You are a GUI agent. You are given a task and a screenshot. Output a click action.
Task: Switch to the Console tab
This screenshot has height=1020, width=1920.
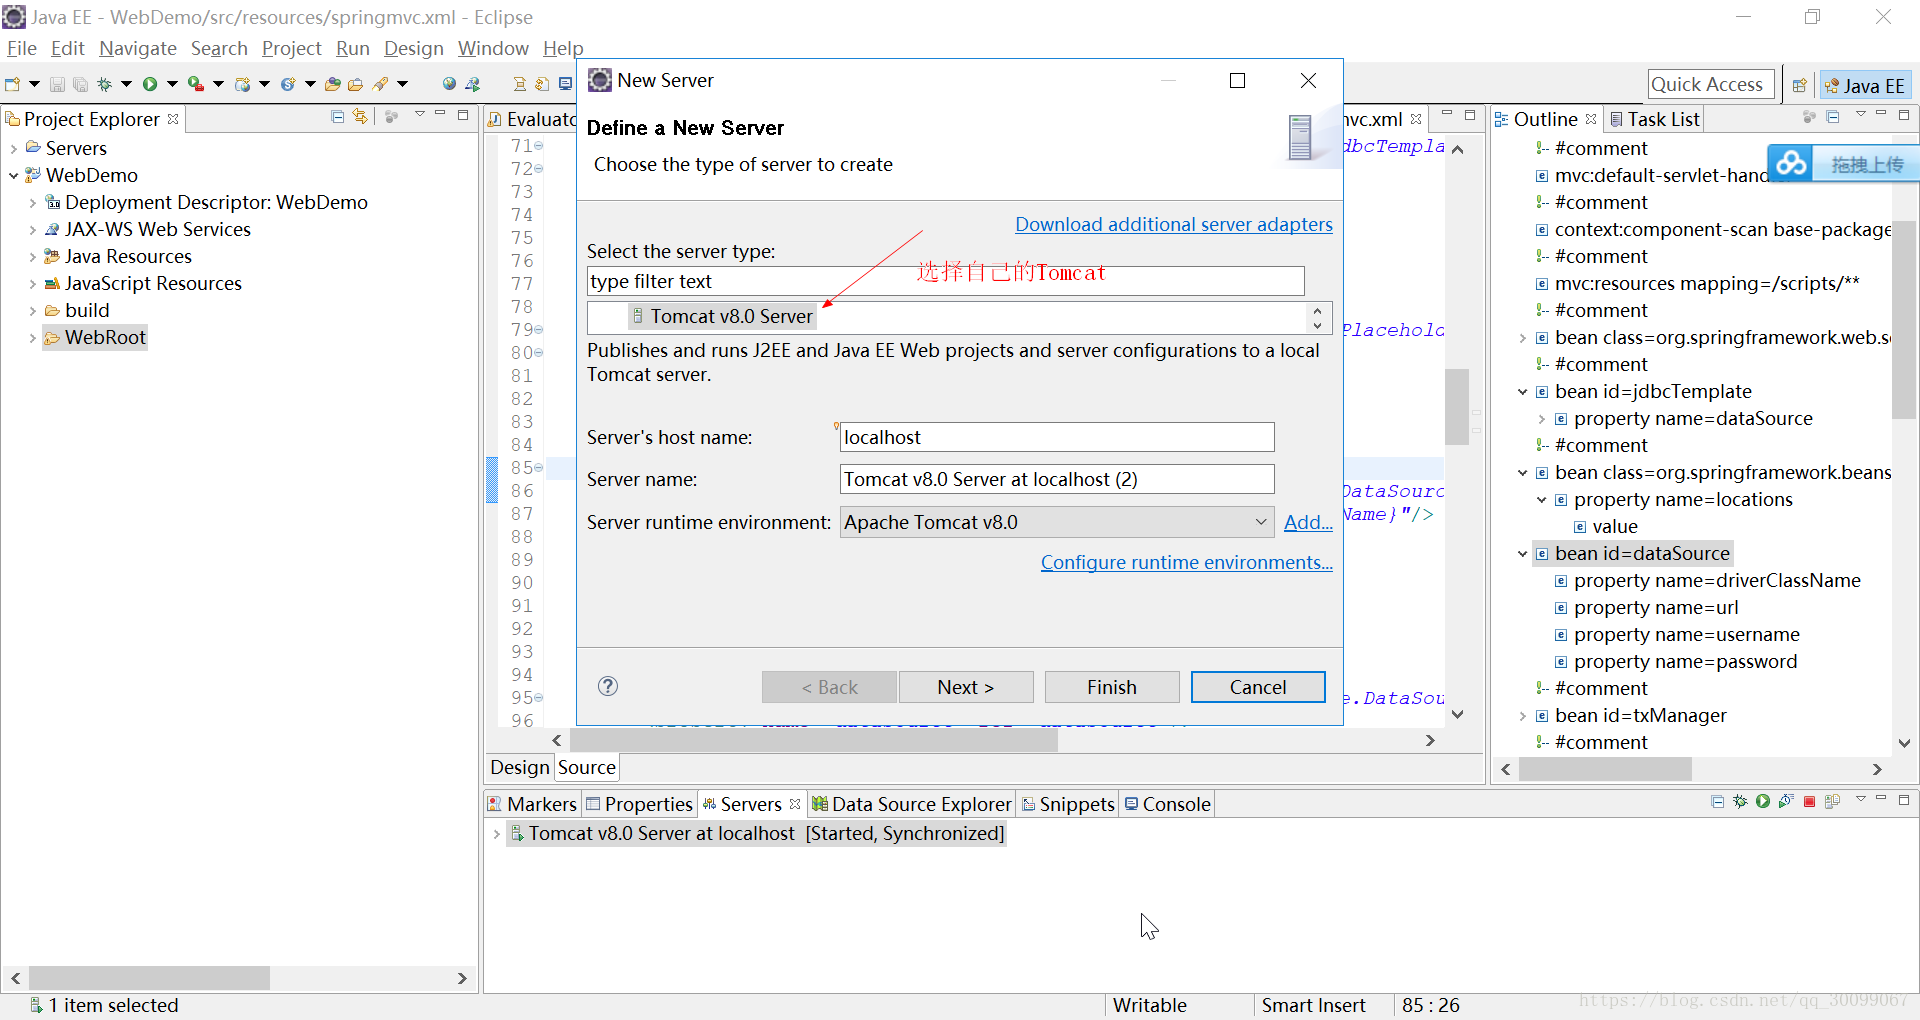1167,804
